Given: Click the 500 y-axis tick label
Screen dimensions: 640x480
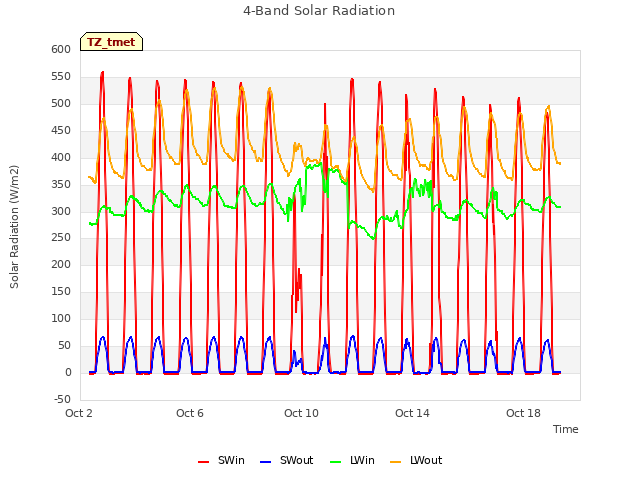Looking at the screenshot, I should point(61,103).
